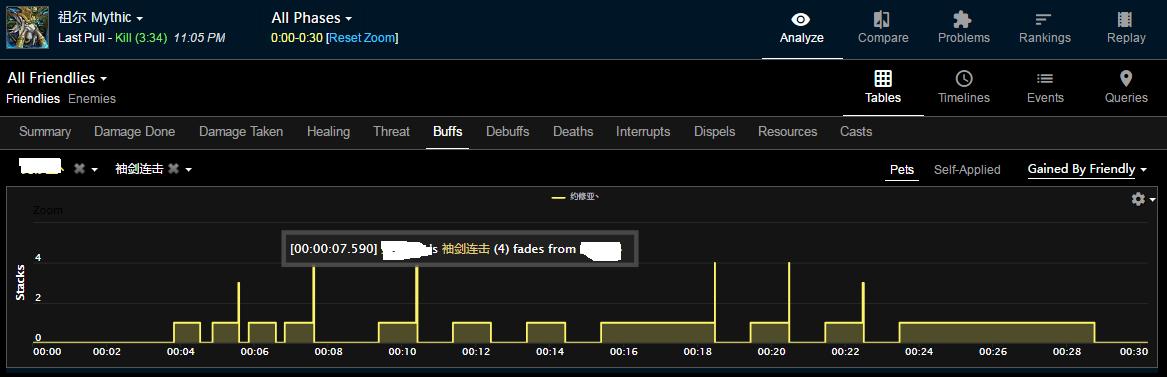Expand the All Phases dropdown
Screen dimensions: 1167x377
pyautogui.click(x=312, y=18)
